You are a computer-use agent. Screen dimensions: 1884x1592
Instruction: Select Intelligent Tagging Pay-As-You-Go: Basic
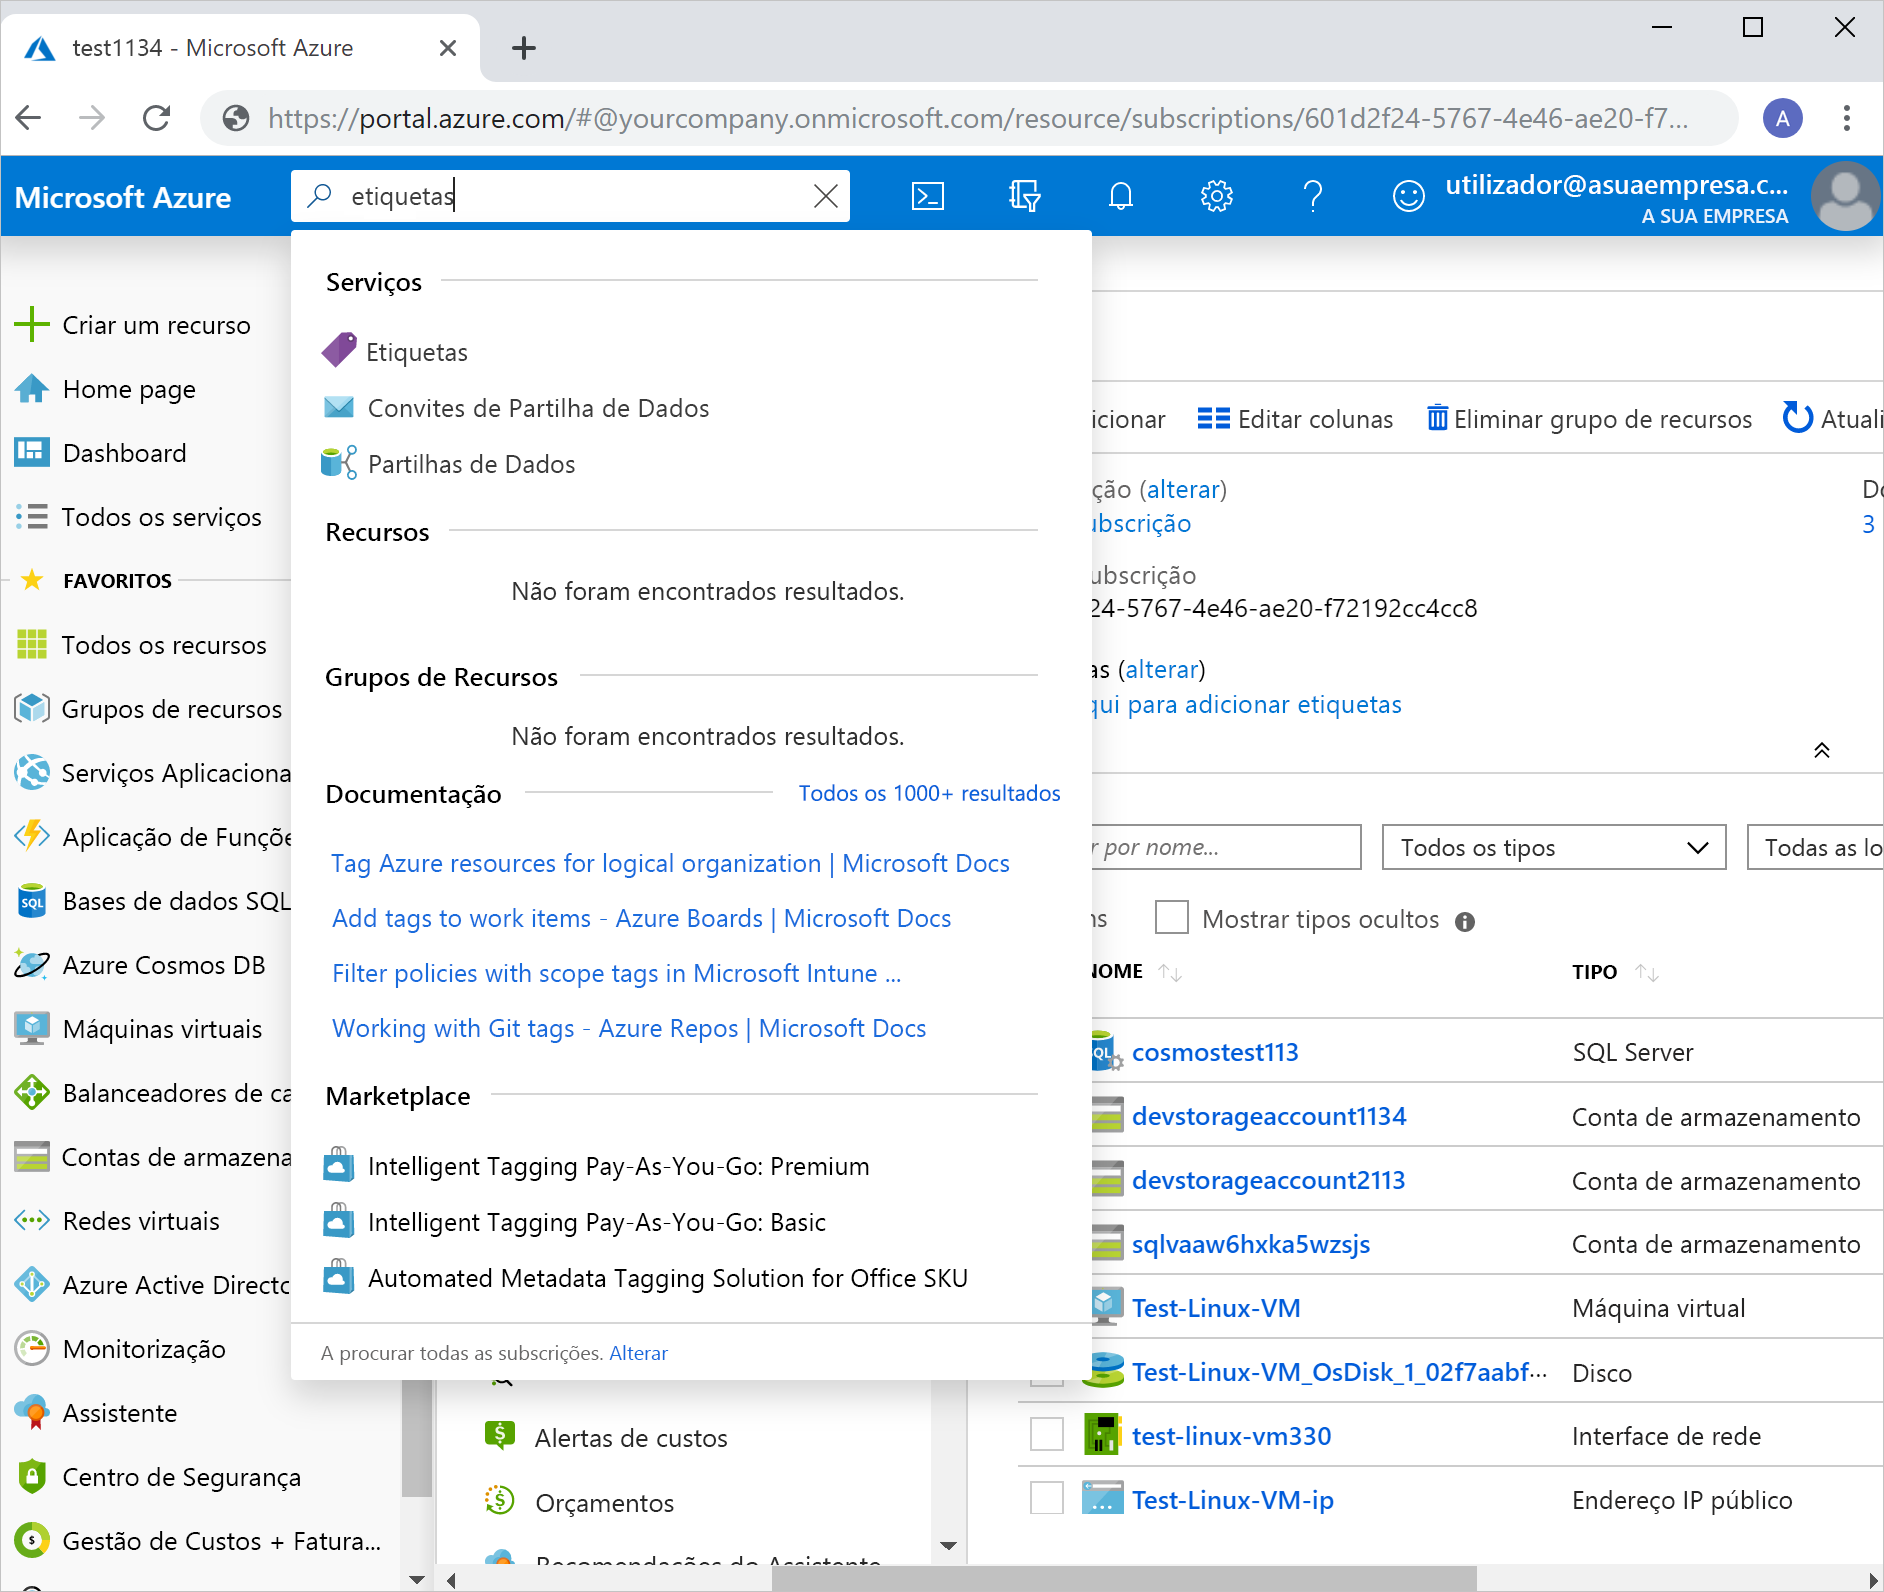coord(575,1222)
